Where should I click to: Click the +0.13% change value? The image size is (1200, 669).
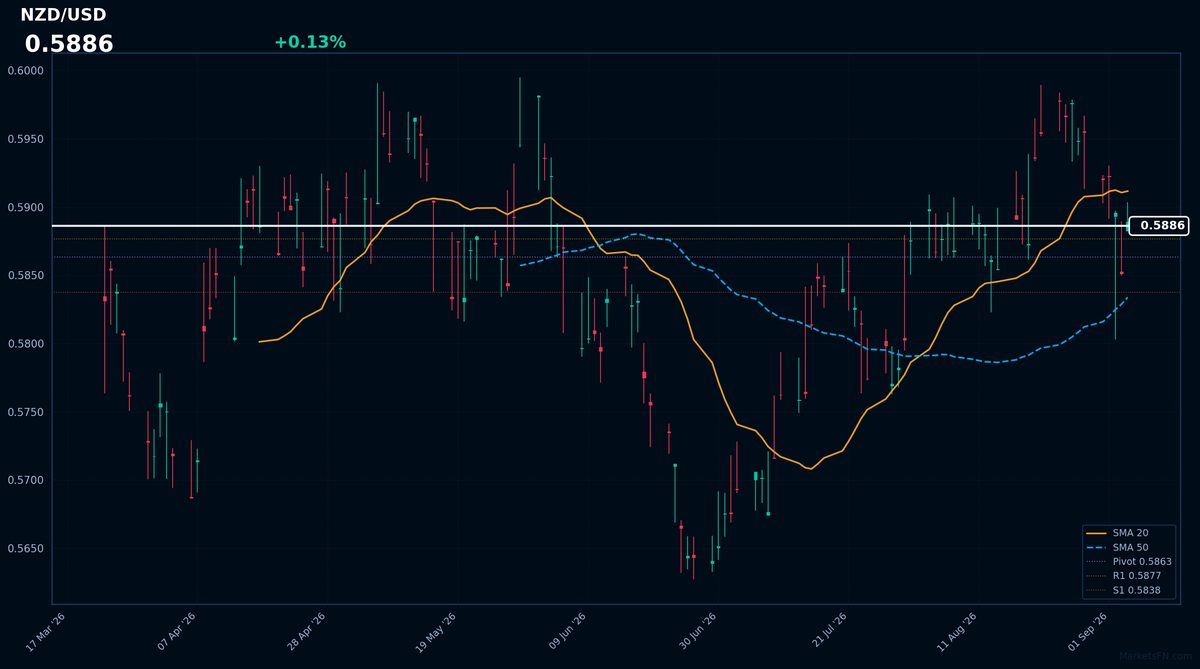pyautogui.click(x=310, y=42)
